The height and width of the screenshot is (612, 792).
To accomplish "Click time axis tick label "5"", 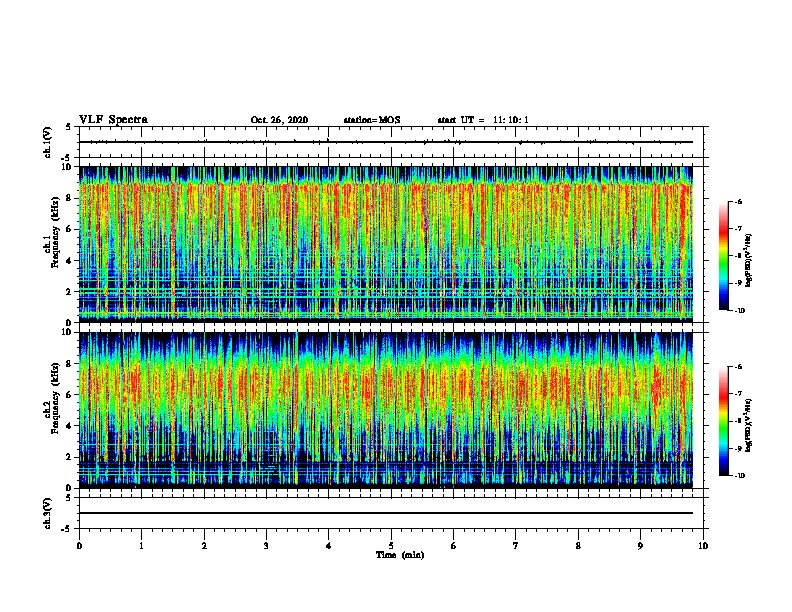I will click(x=391, y=546).
